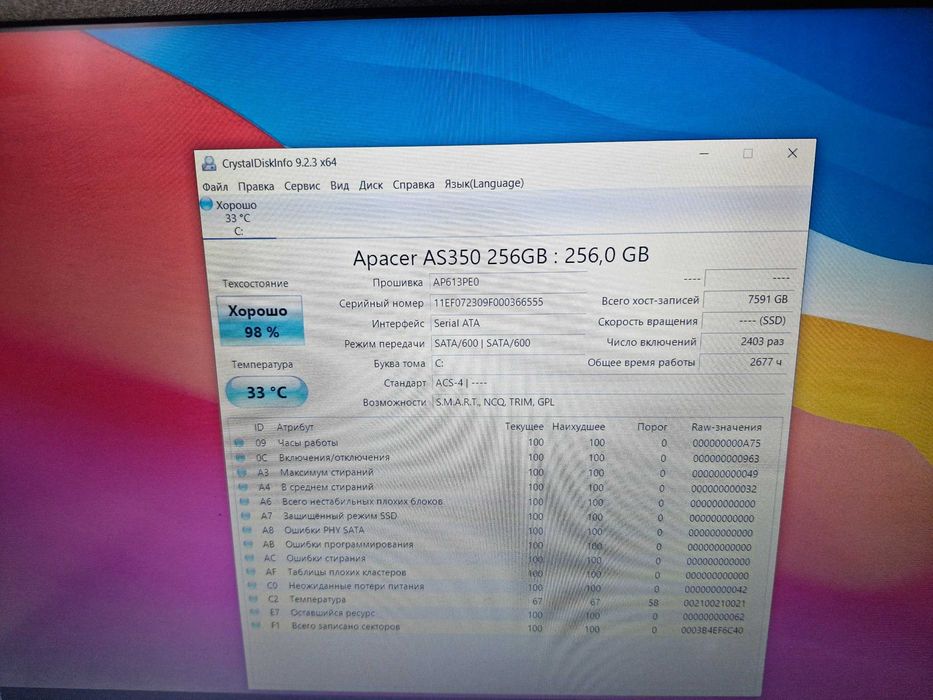Click the rotation speed value ---- (SSD)
This screenshot has width=933, height=700.
coord(746,321)
